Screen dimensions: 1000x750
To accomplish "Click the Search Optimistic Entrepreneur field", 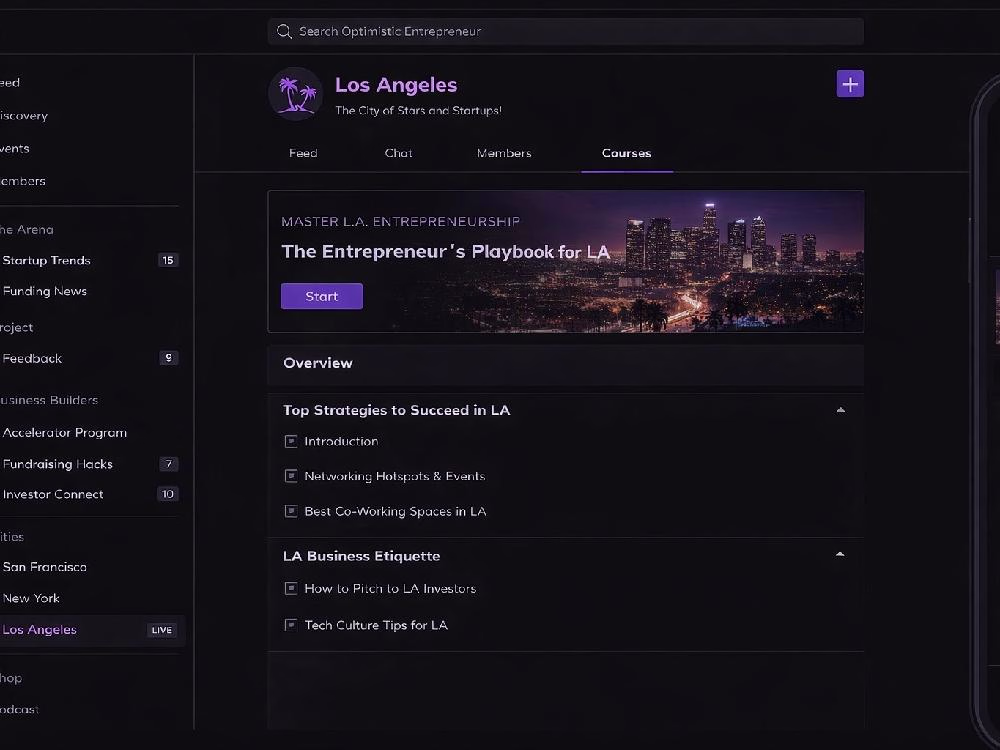I will (x=566, y=31).
